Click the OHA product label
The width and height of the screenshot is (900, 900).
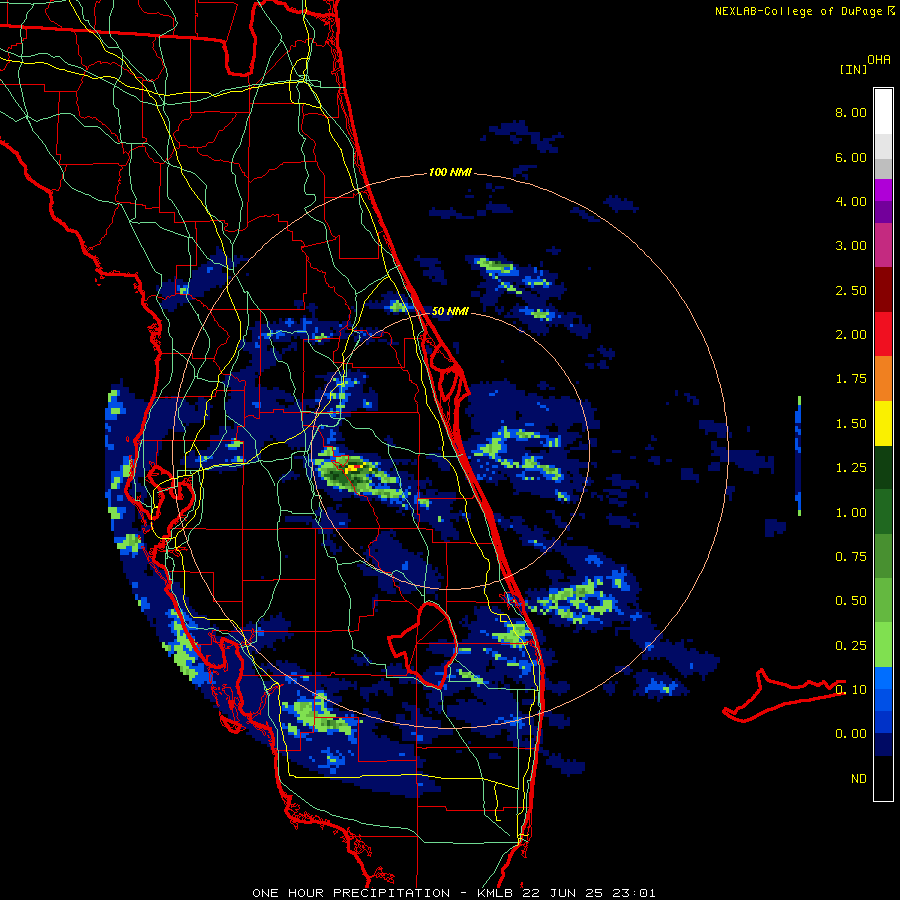(879, 60)
